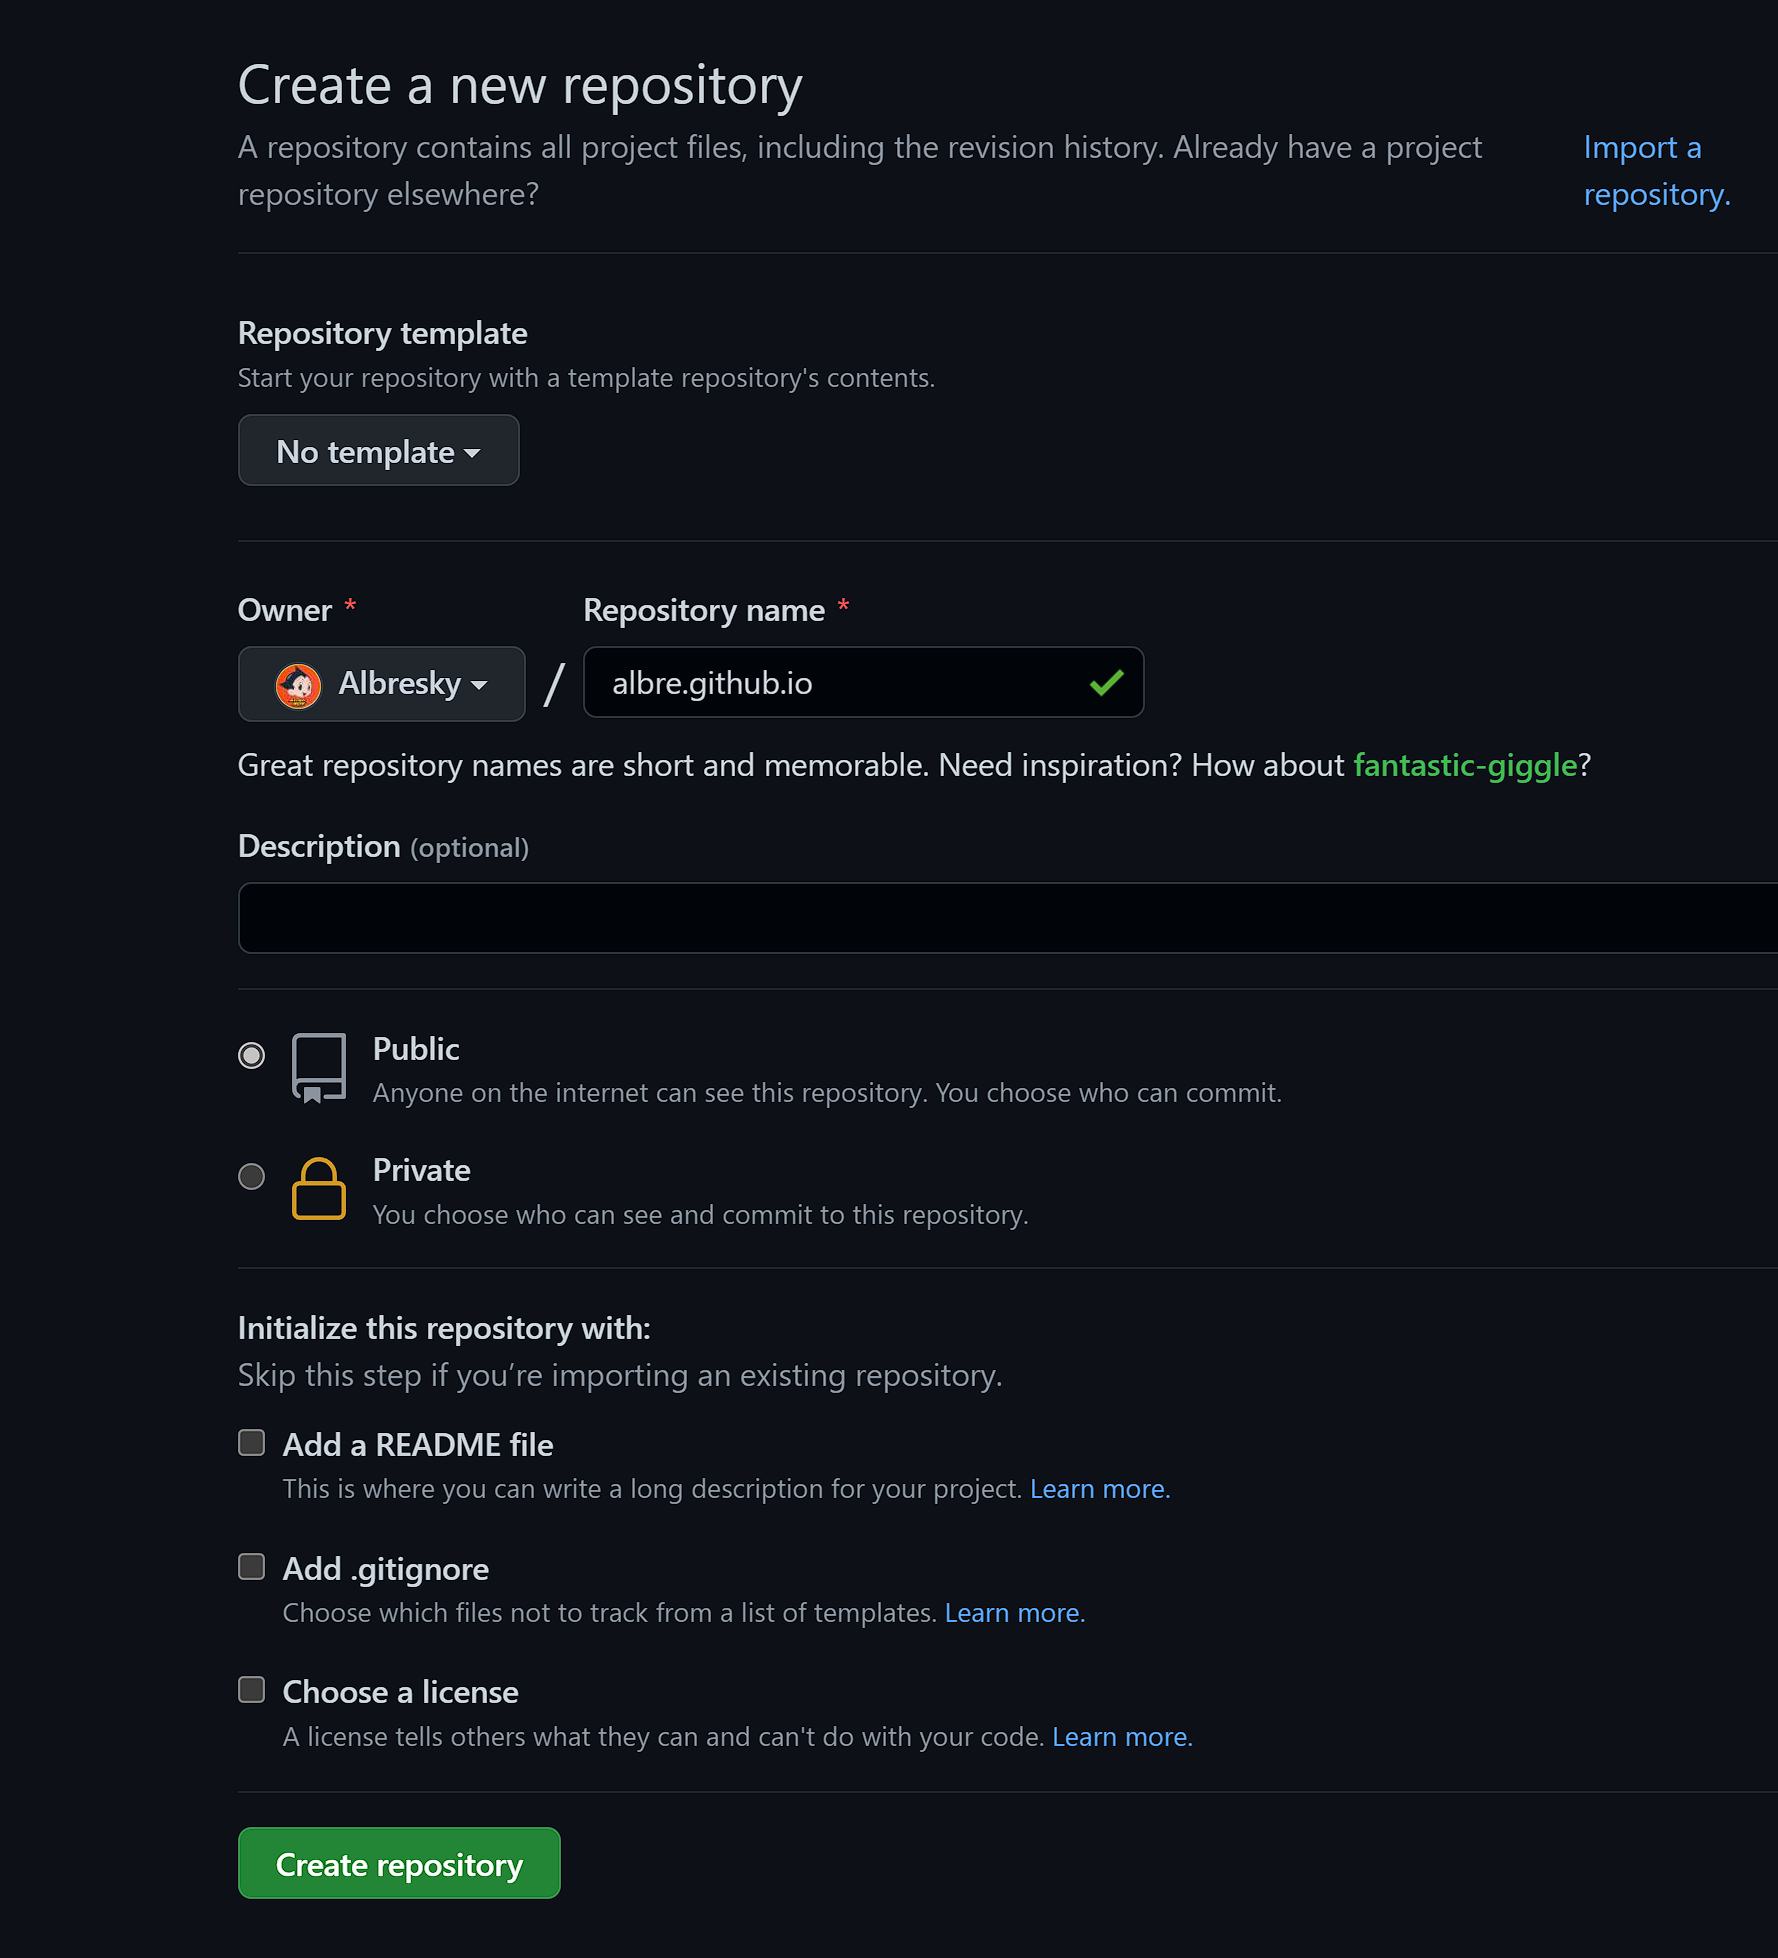Open Learn more link for .gitignore
Image resolution: width=1778 pixels, height=1958 pixels.
1012,1613
